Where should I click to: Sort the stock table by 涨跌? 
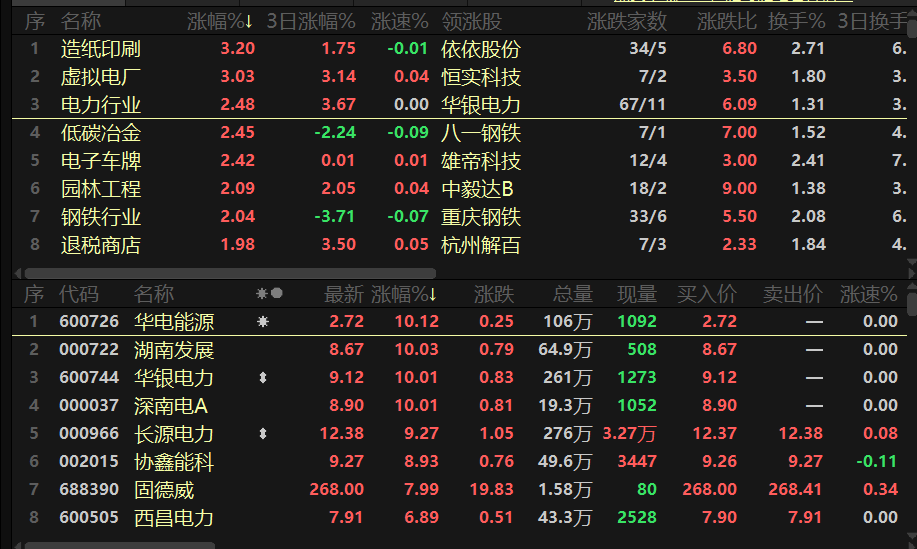click(x=494, y=294)
